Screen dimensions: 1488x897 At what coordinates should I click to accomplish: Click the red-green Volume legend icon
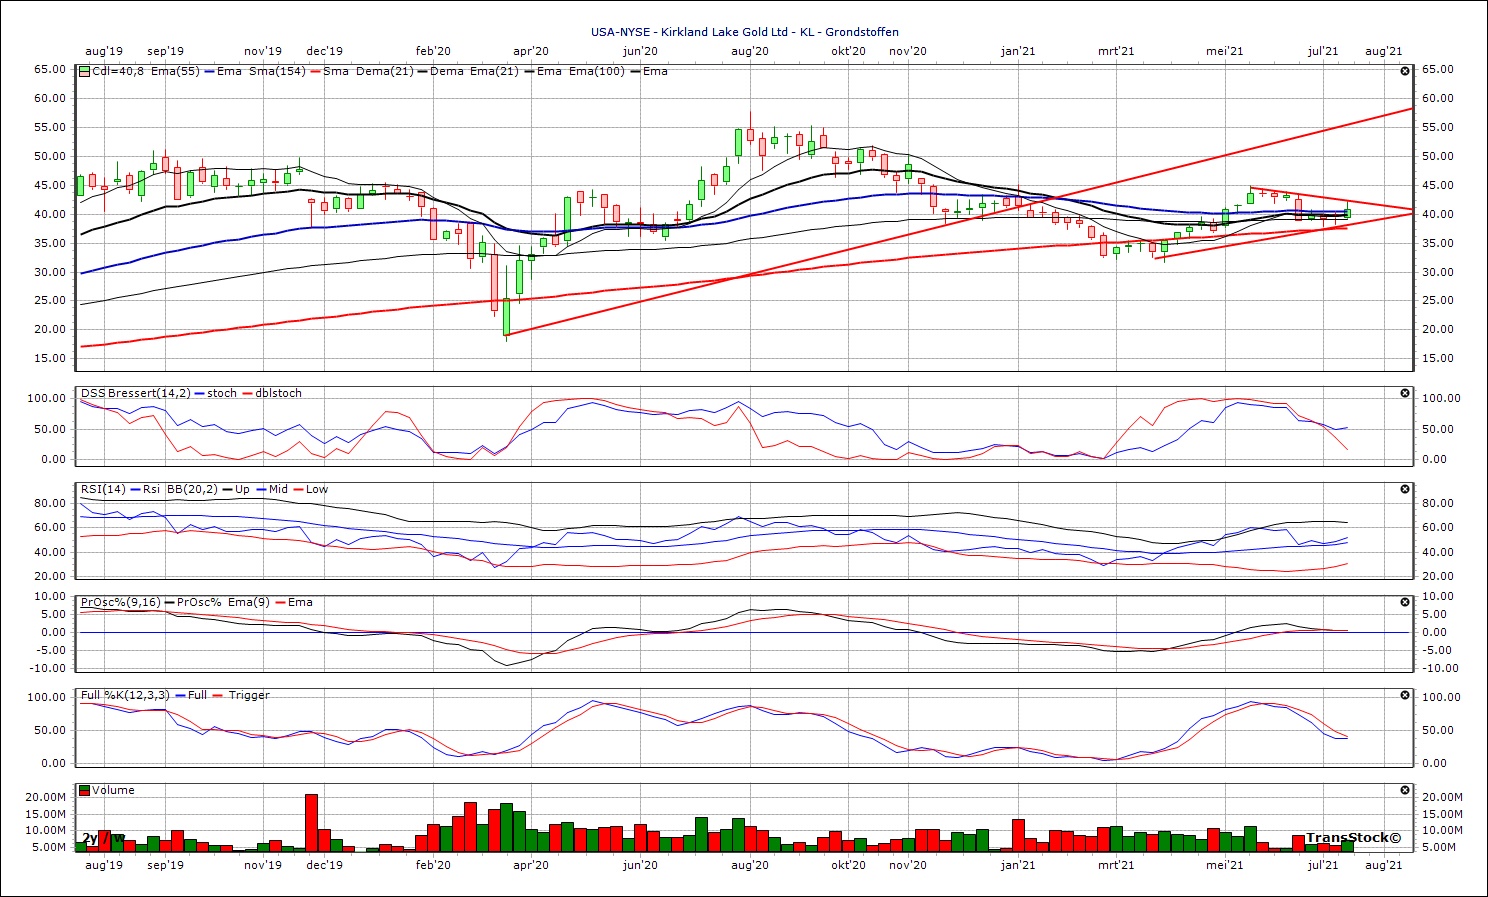point(85,790)
